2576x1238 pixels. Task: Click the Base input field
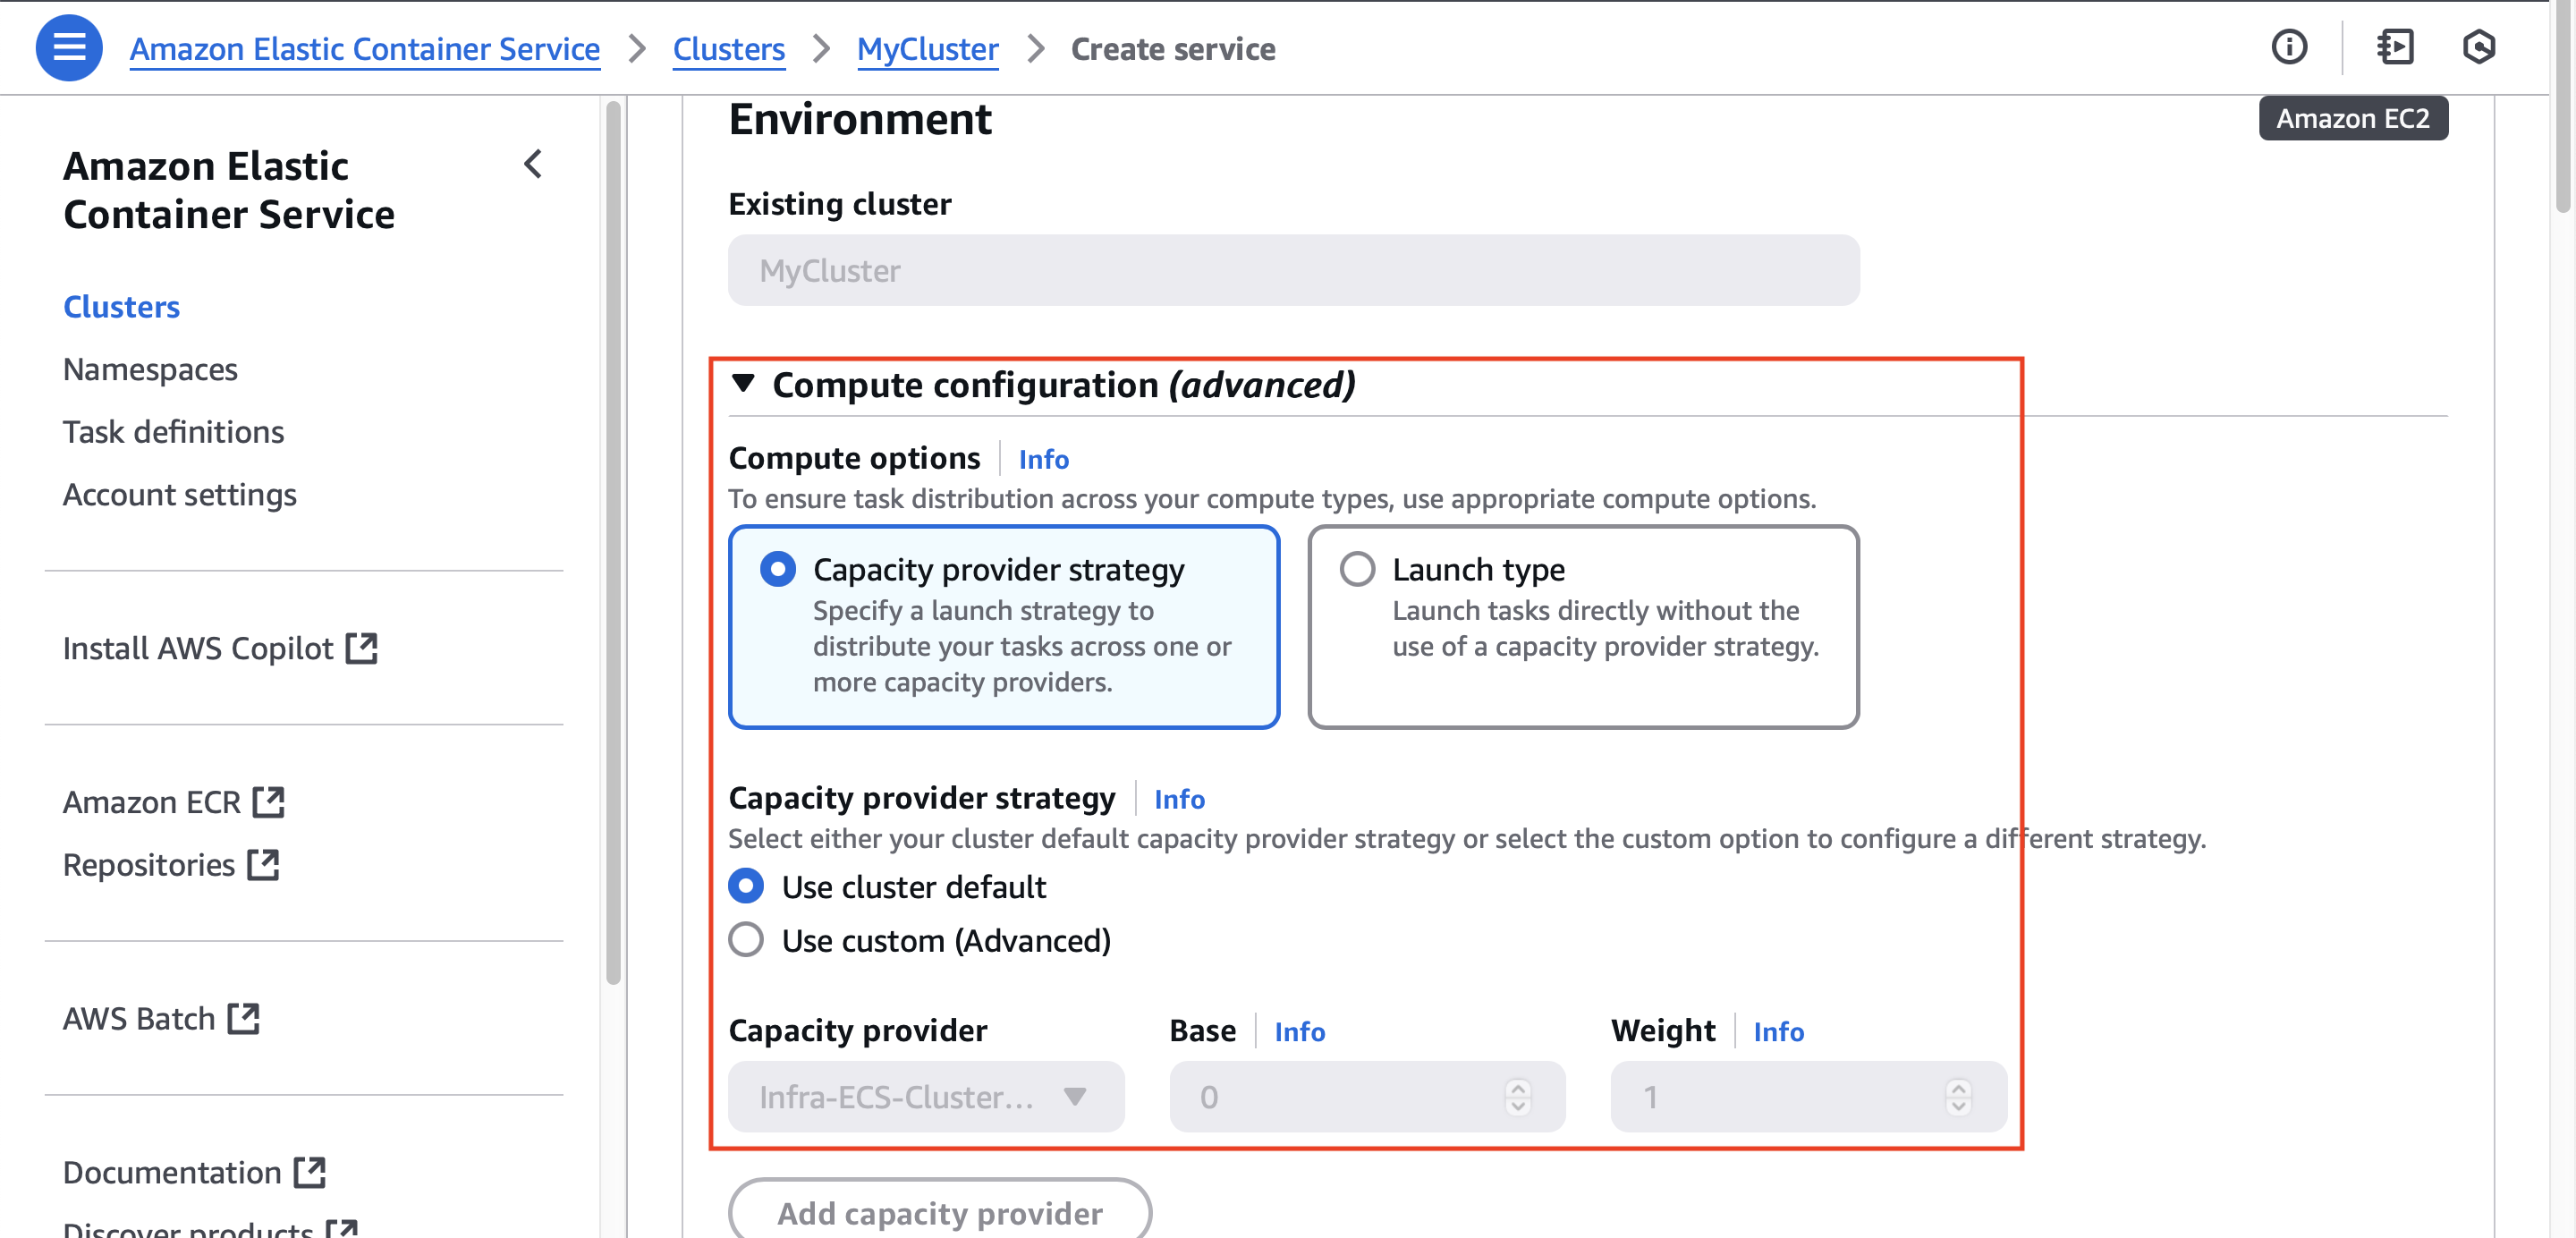pos(1367,1097)
